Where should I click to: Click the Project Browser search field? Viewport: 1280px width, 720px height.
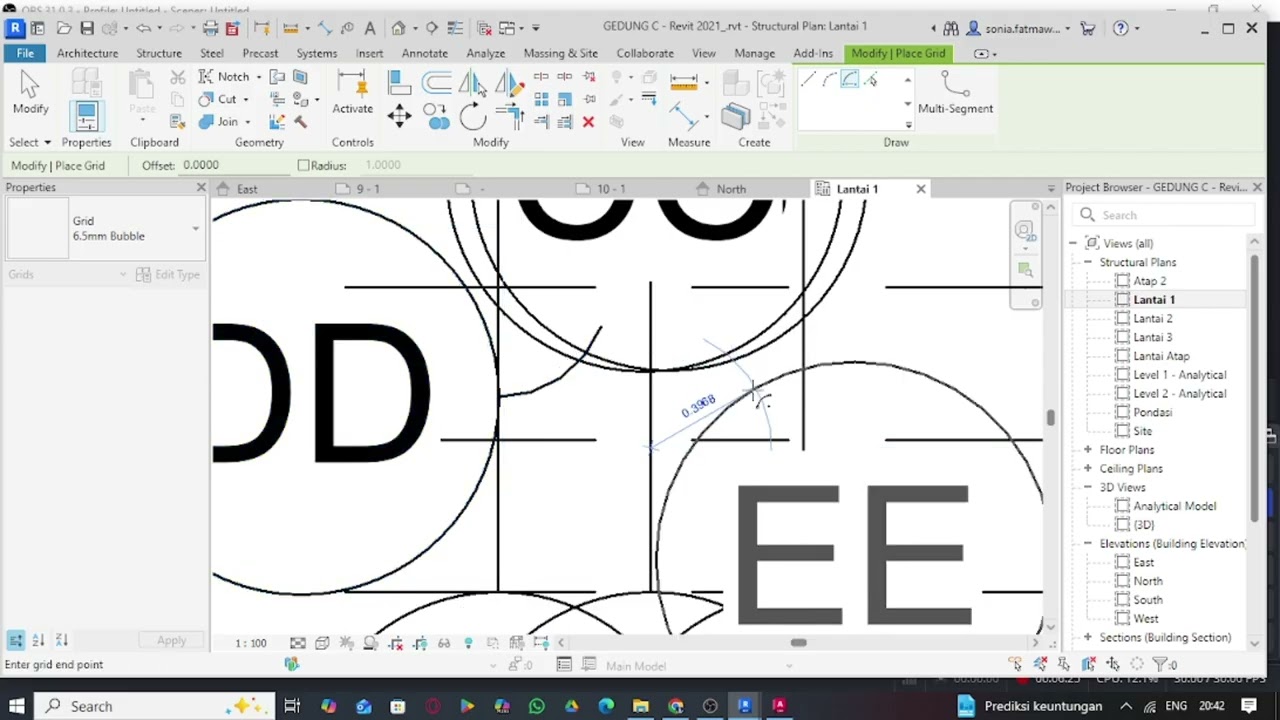[1165, 215]
